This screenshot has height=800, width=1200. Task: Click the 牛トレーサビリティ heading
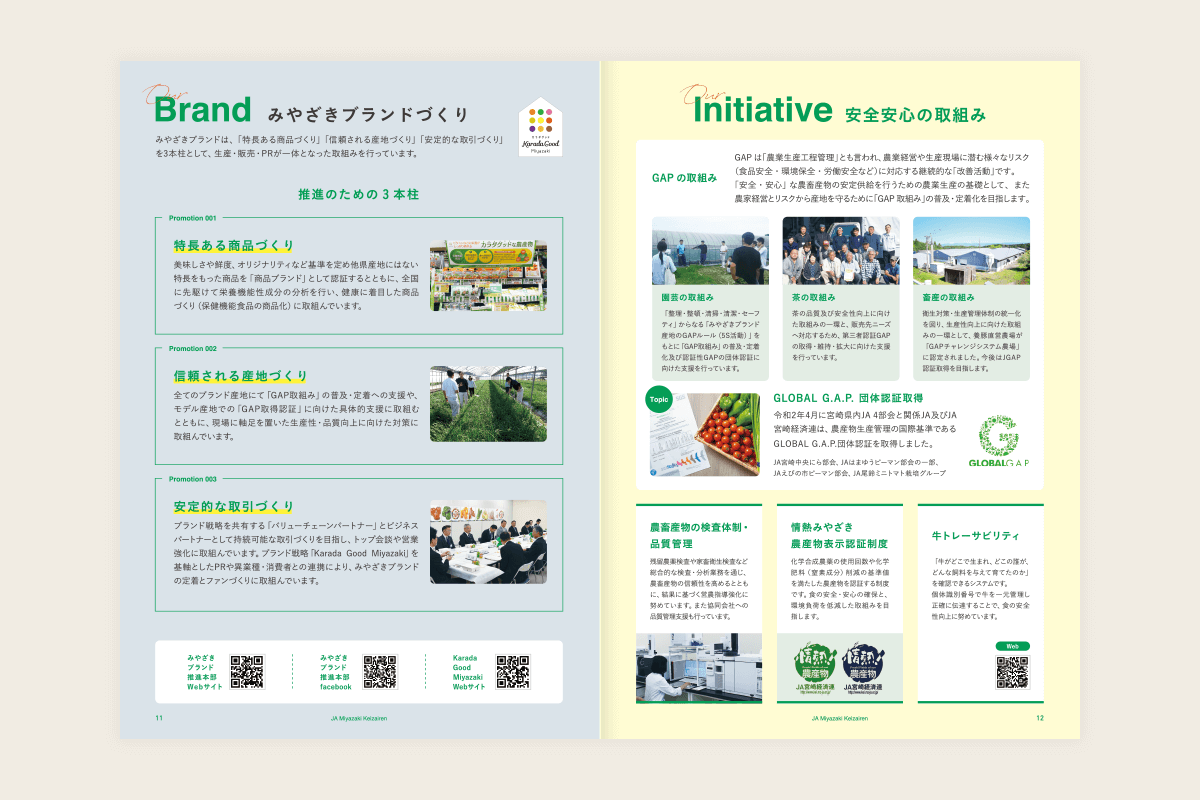(975, 535)
